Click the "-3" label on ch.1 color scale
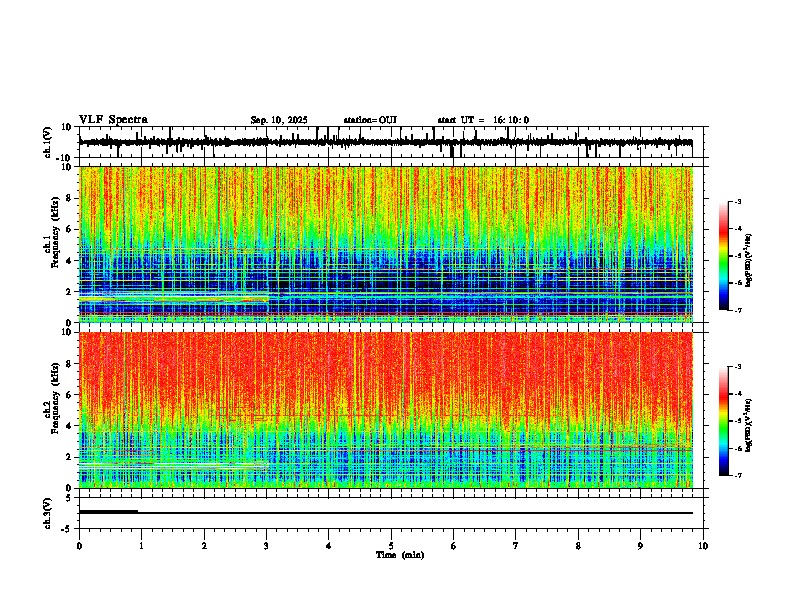 737,202
